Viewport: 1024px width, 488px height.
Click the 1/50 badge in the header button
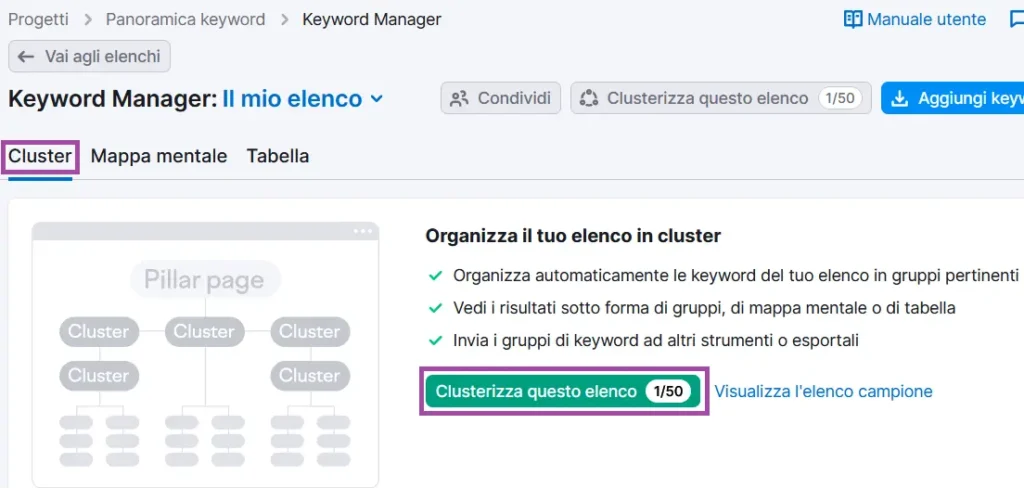840,98
